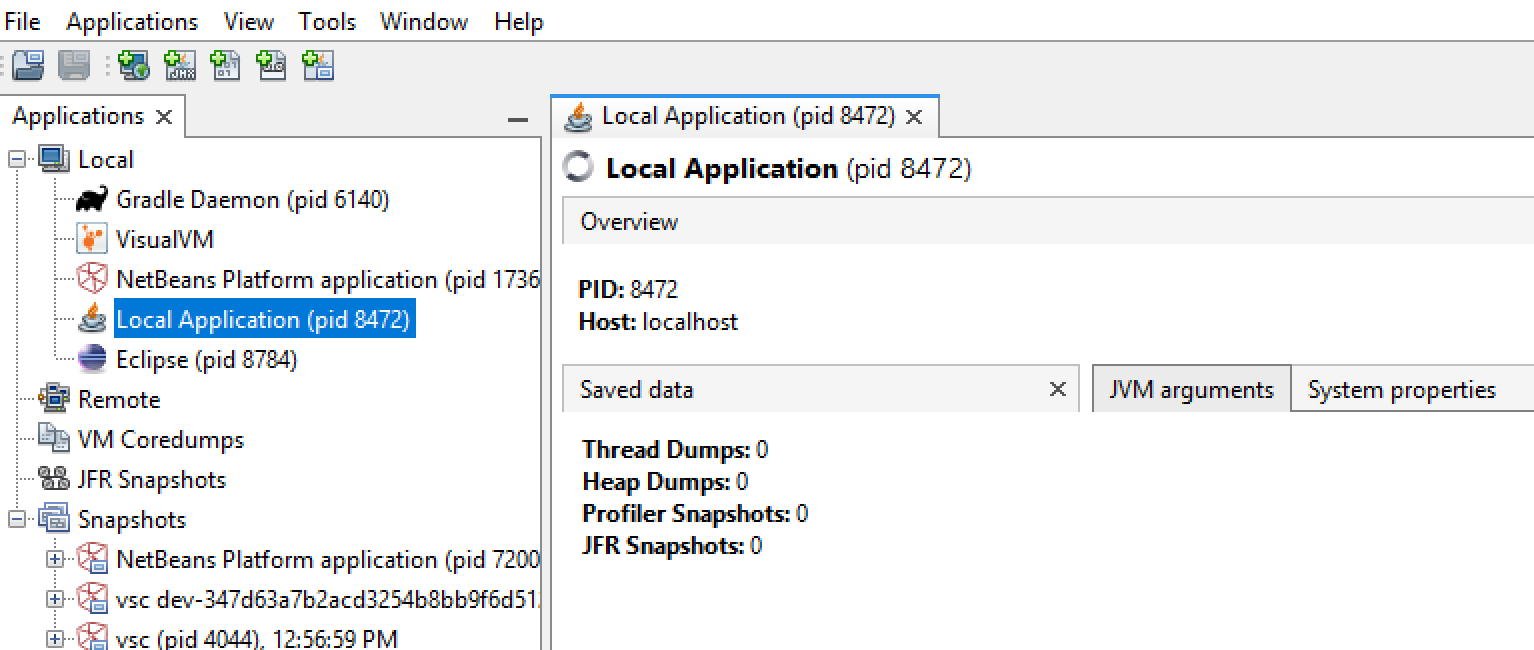Click the Add JMX Connection toolbar icon
The height and width of the screenshot is (650, 1534).
[180, 66]
